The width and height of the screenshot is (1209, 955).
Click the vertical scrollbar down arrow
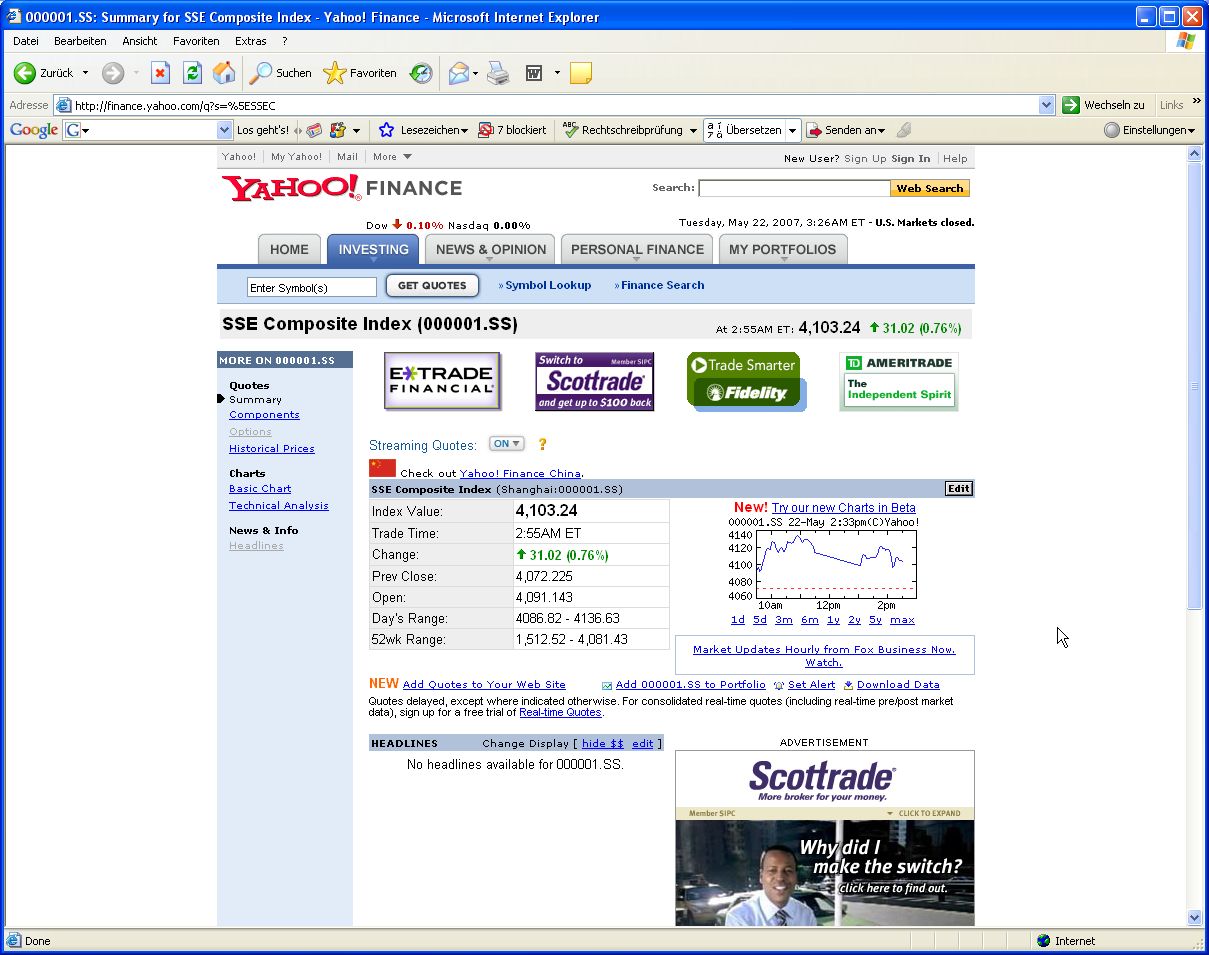[1194, 918]
